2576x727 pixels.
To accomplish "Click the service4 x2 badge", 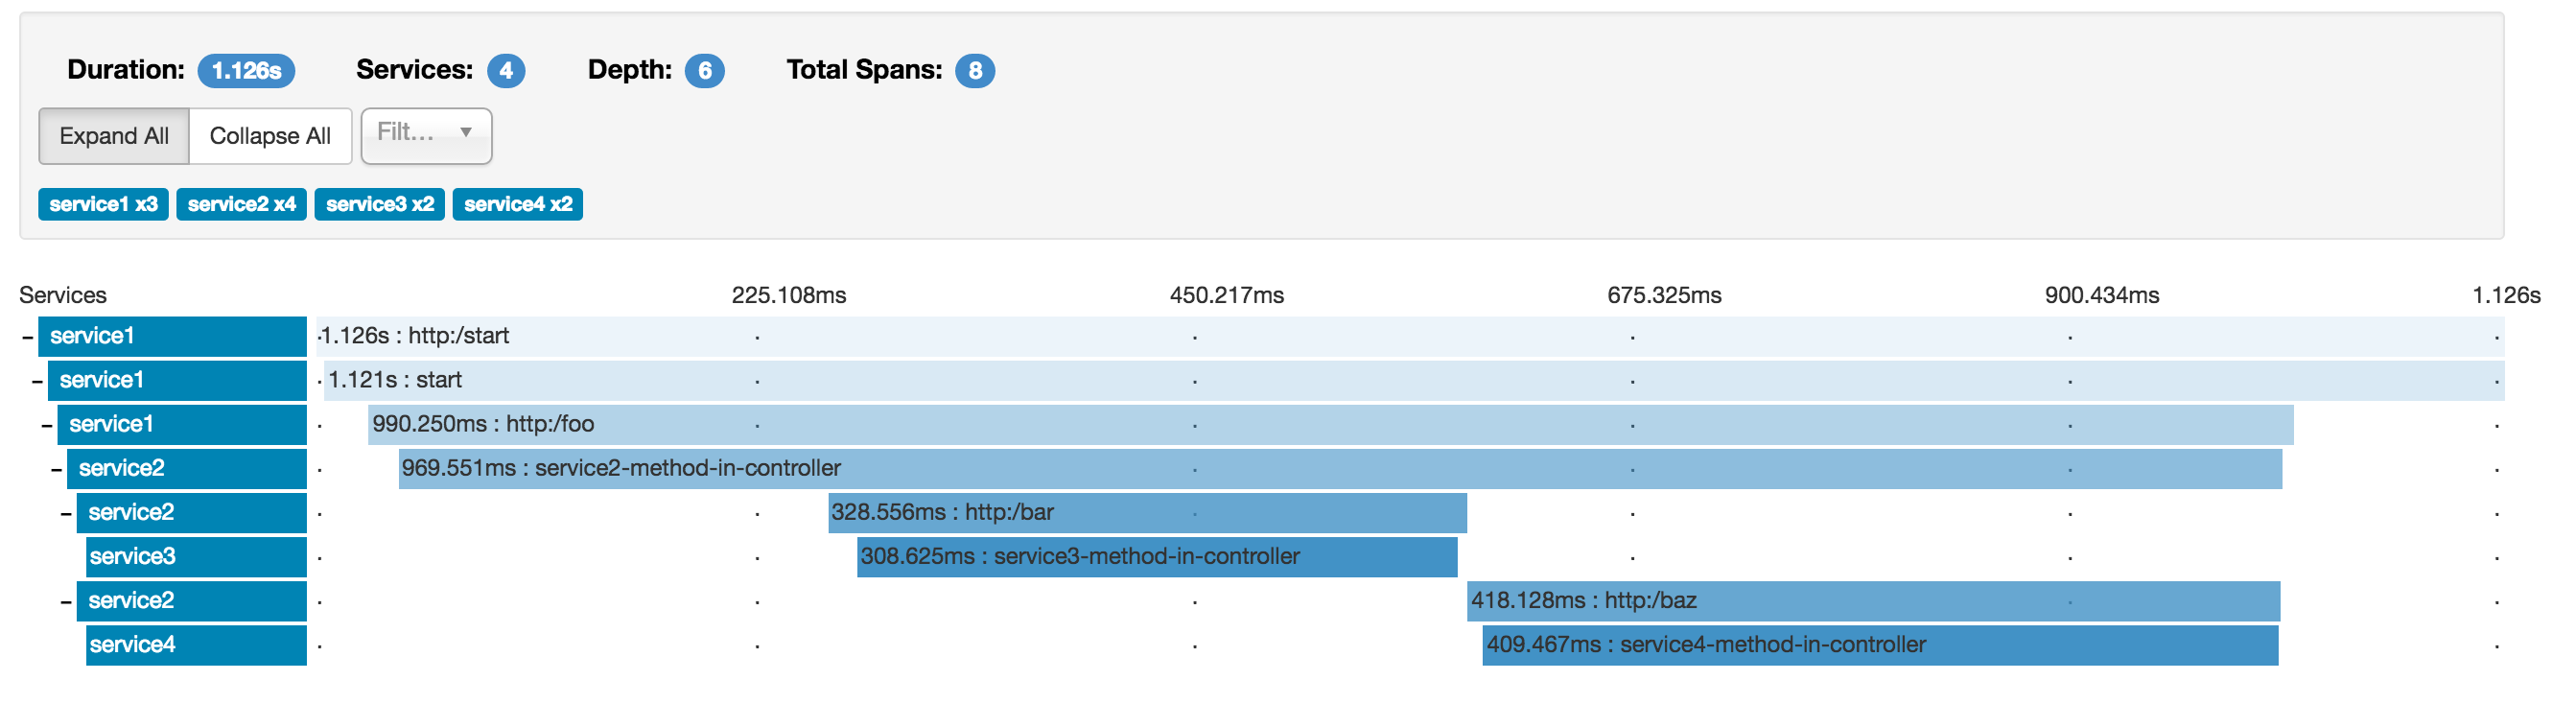I will point(517,204).
